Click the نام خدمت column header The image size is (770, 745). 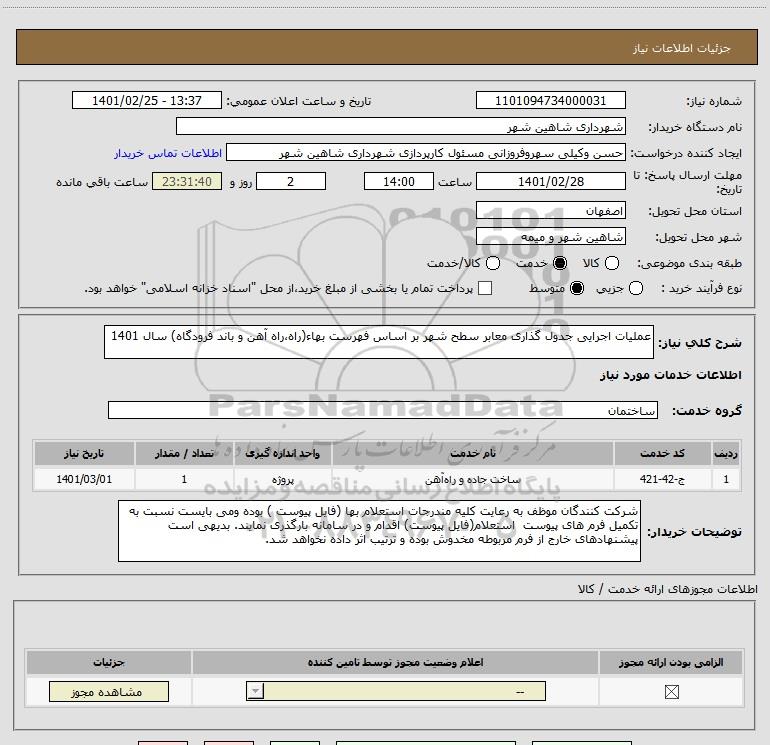pyautogui.click(x=472, y=453)
